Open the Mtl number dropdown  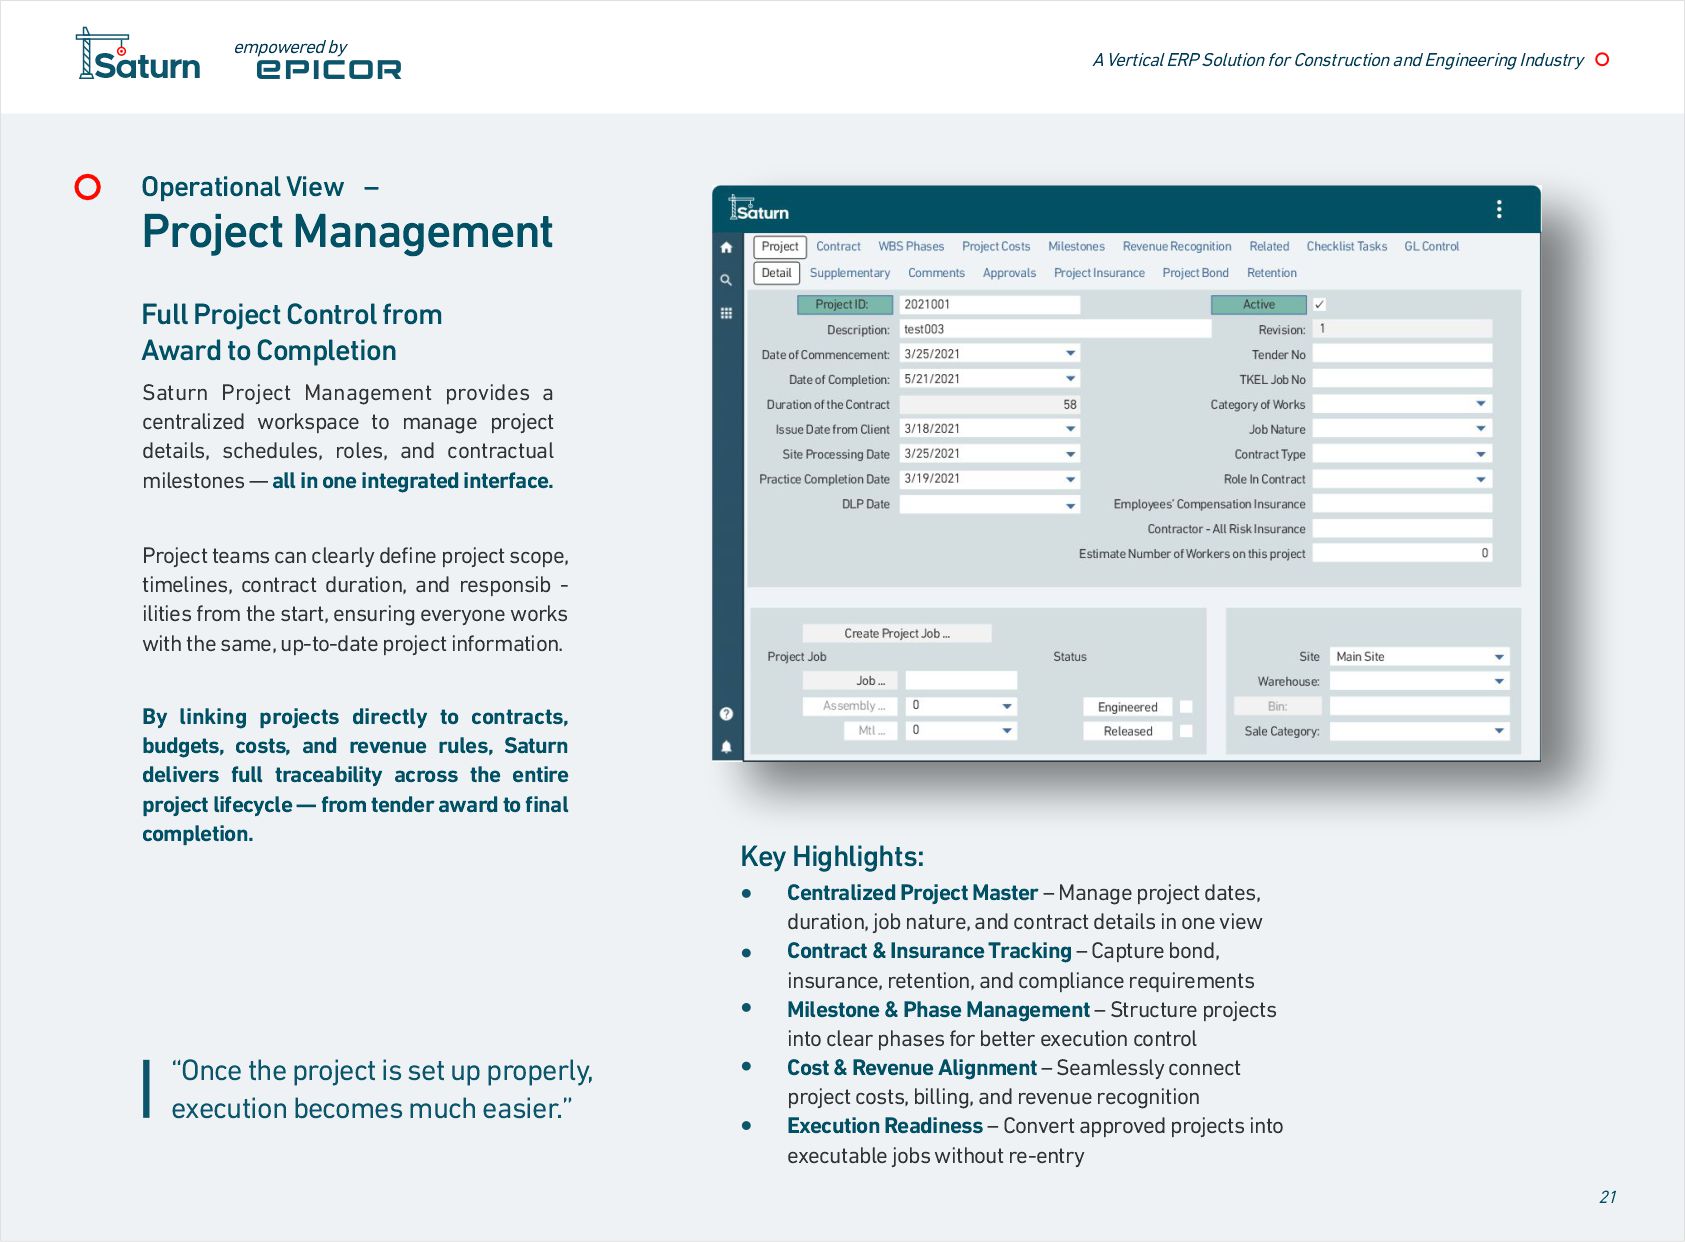pos(1007,731)
